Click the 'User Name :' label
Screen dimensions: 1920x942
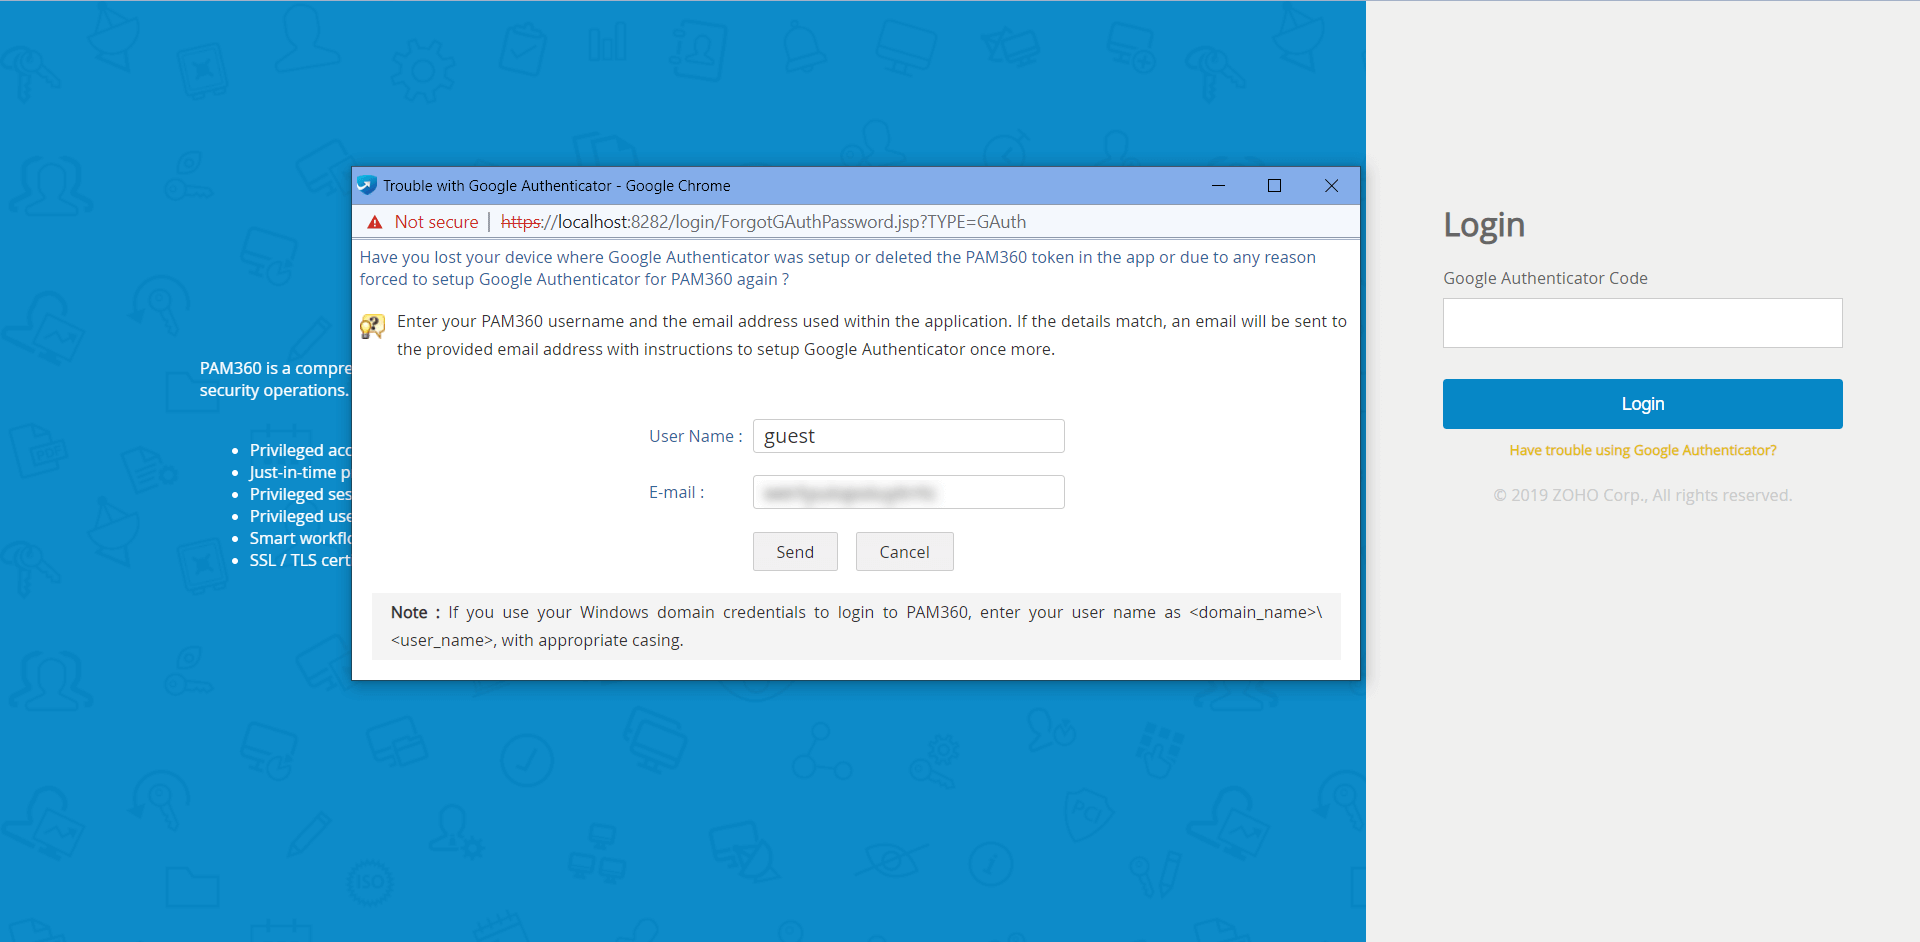[x=696, y=436]
